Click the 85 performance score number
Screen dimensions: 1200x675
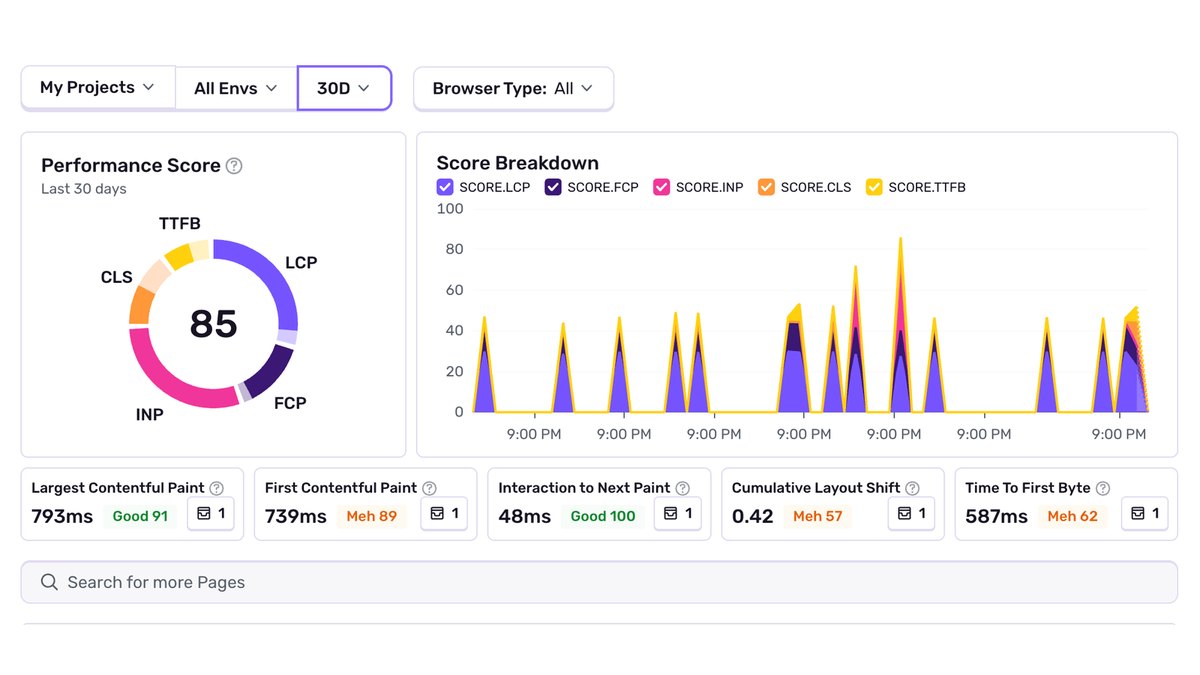pos(213,324)
